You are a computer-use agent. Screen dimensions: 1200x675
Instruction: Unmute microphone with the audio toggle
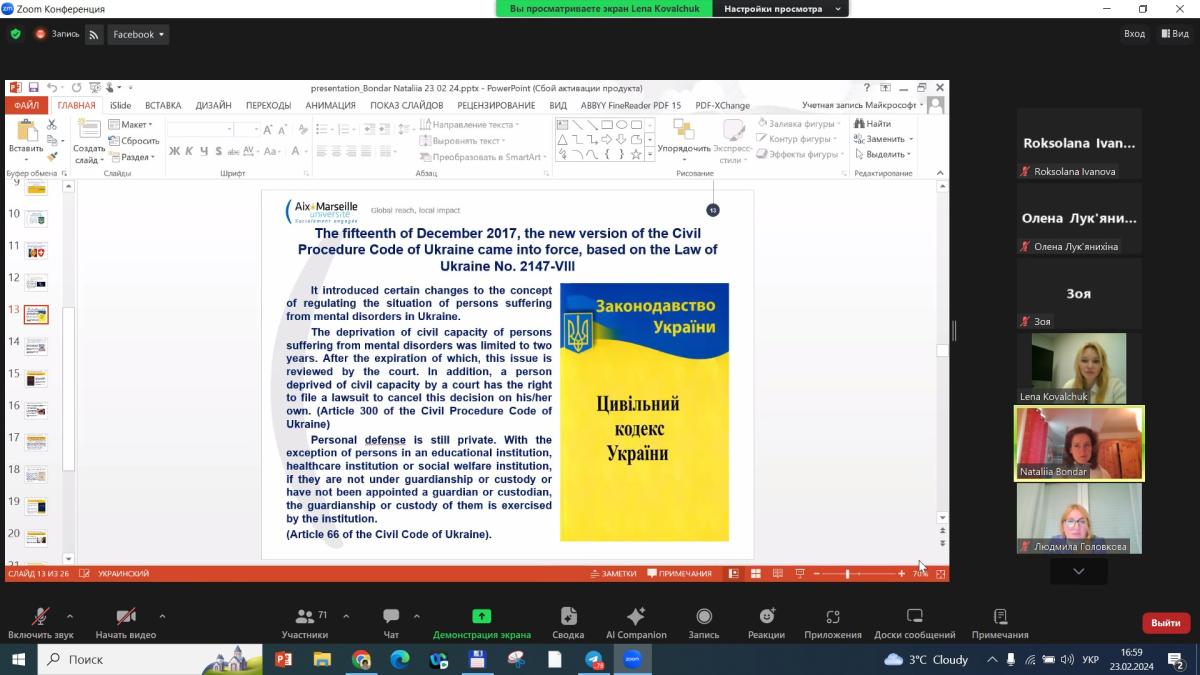[x=41, y=617]
